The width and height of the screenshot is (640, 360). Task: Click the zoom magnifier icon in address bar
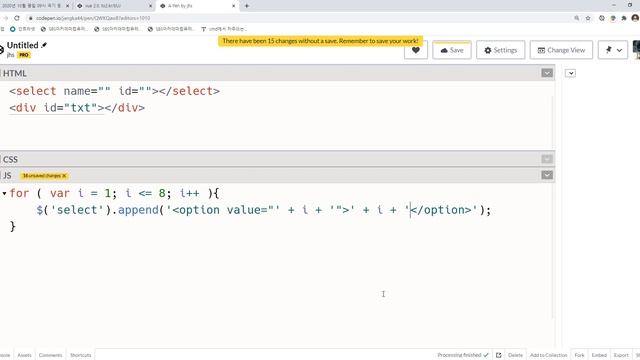click(x=576, y=18)
